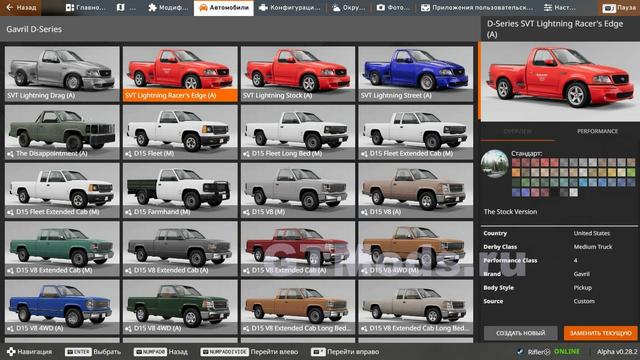This screenshot has height=360, width=640.
Task: Click the Заменить текущую button
Action: 600,333
